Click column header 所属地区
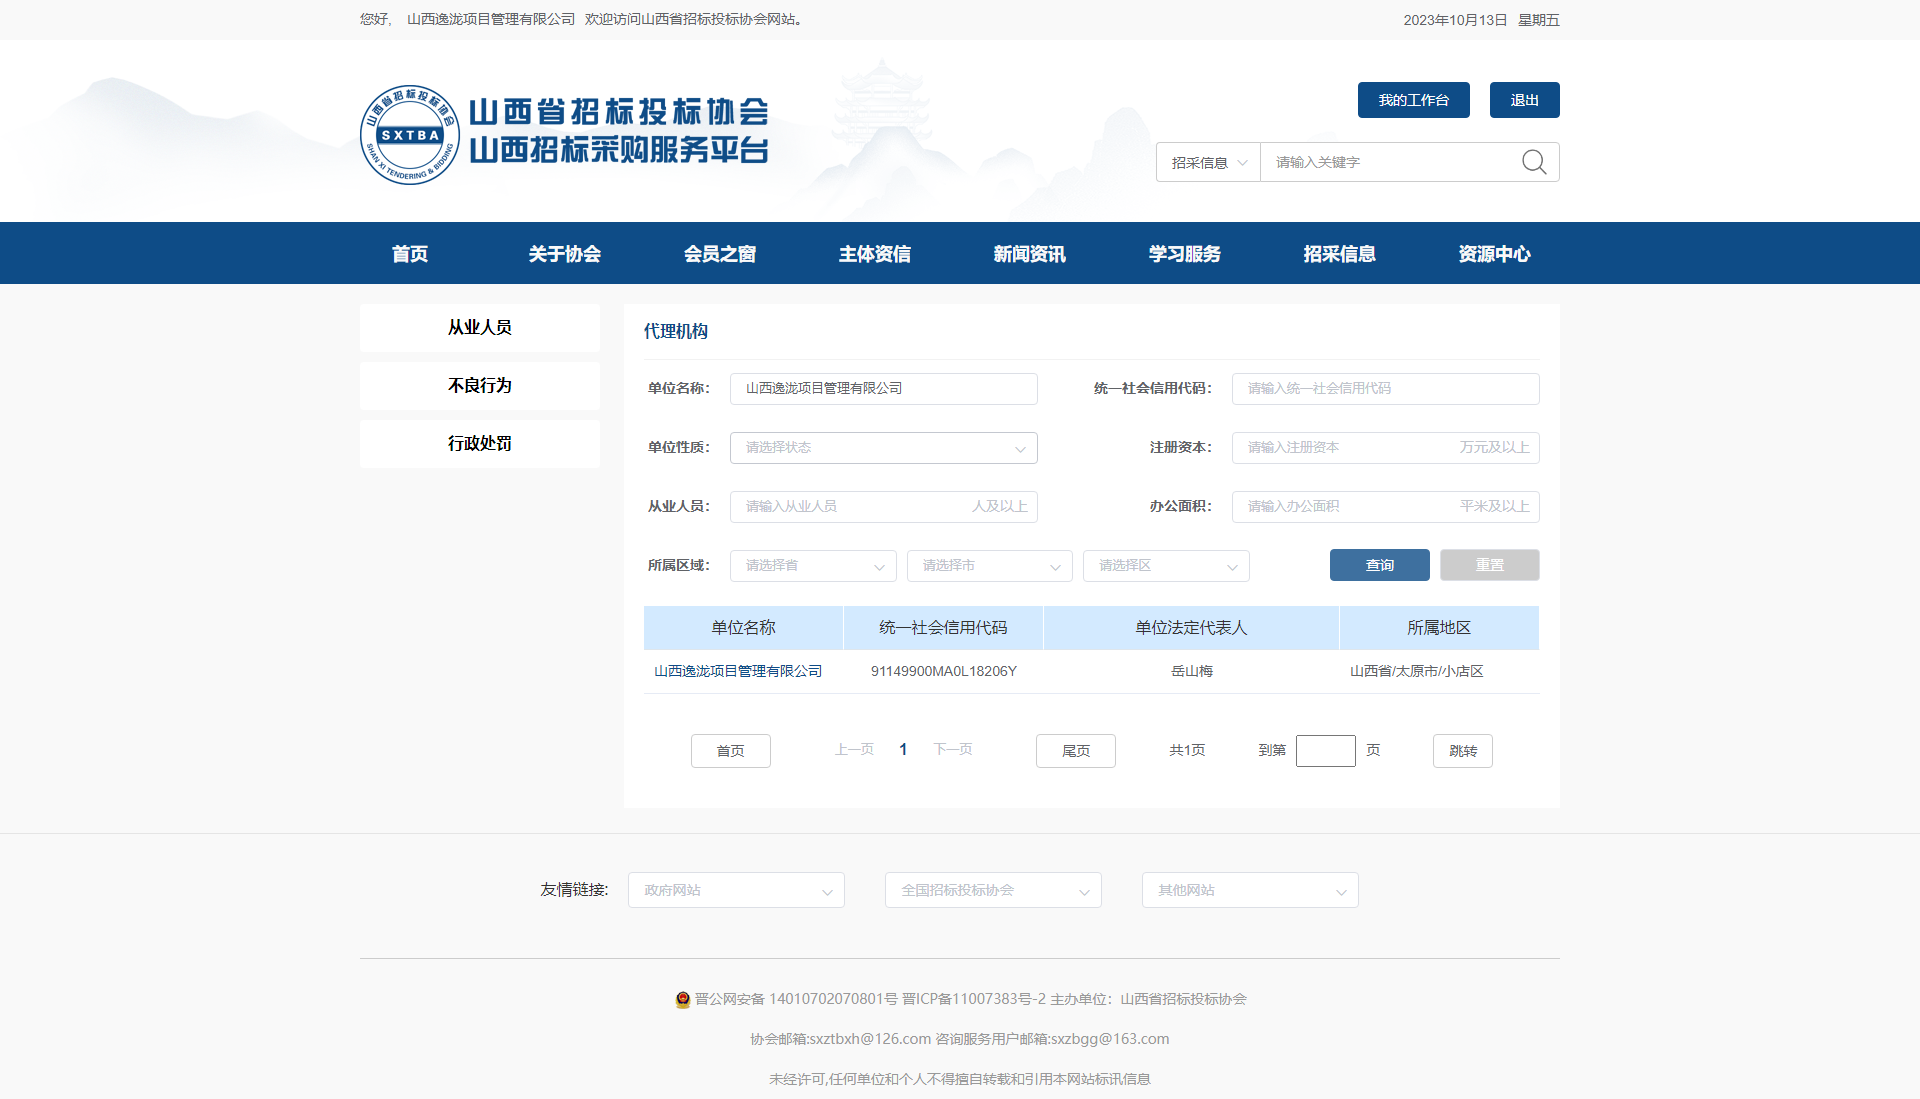This screenshot has width=1920, height=1099. 1440,628
